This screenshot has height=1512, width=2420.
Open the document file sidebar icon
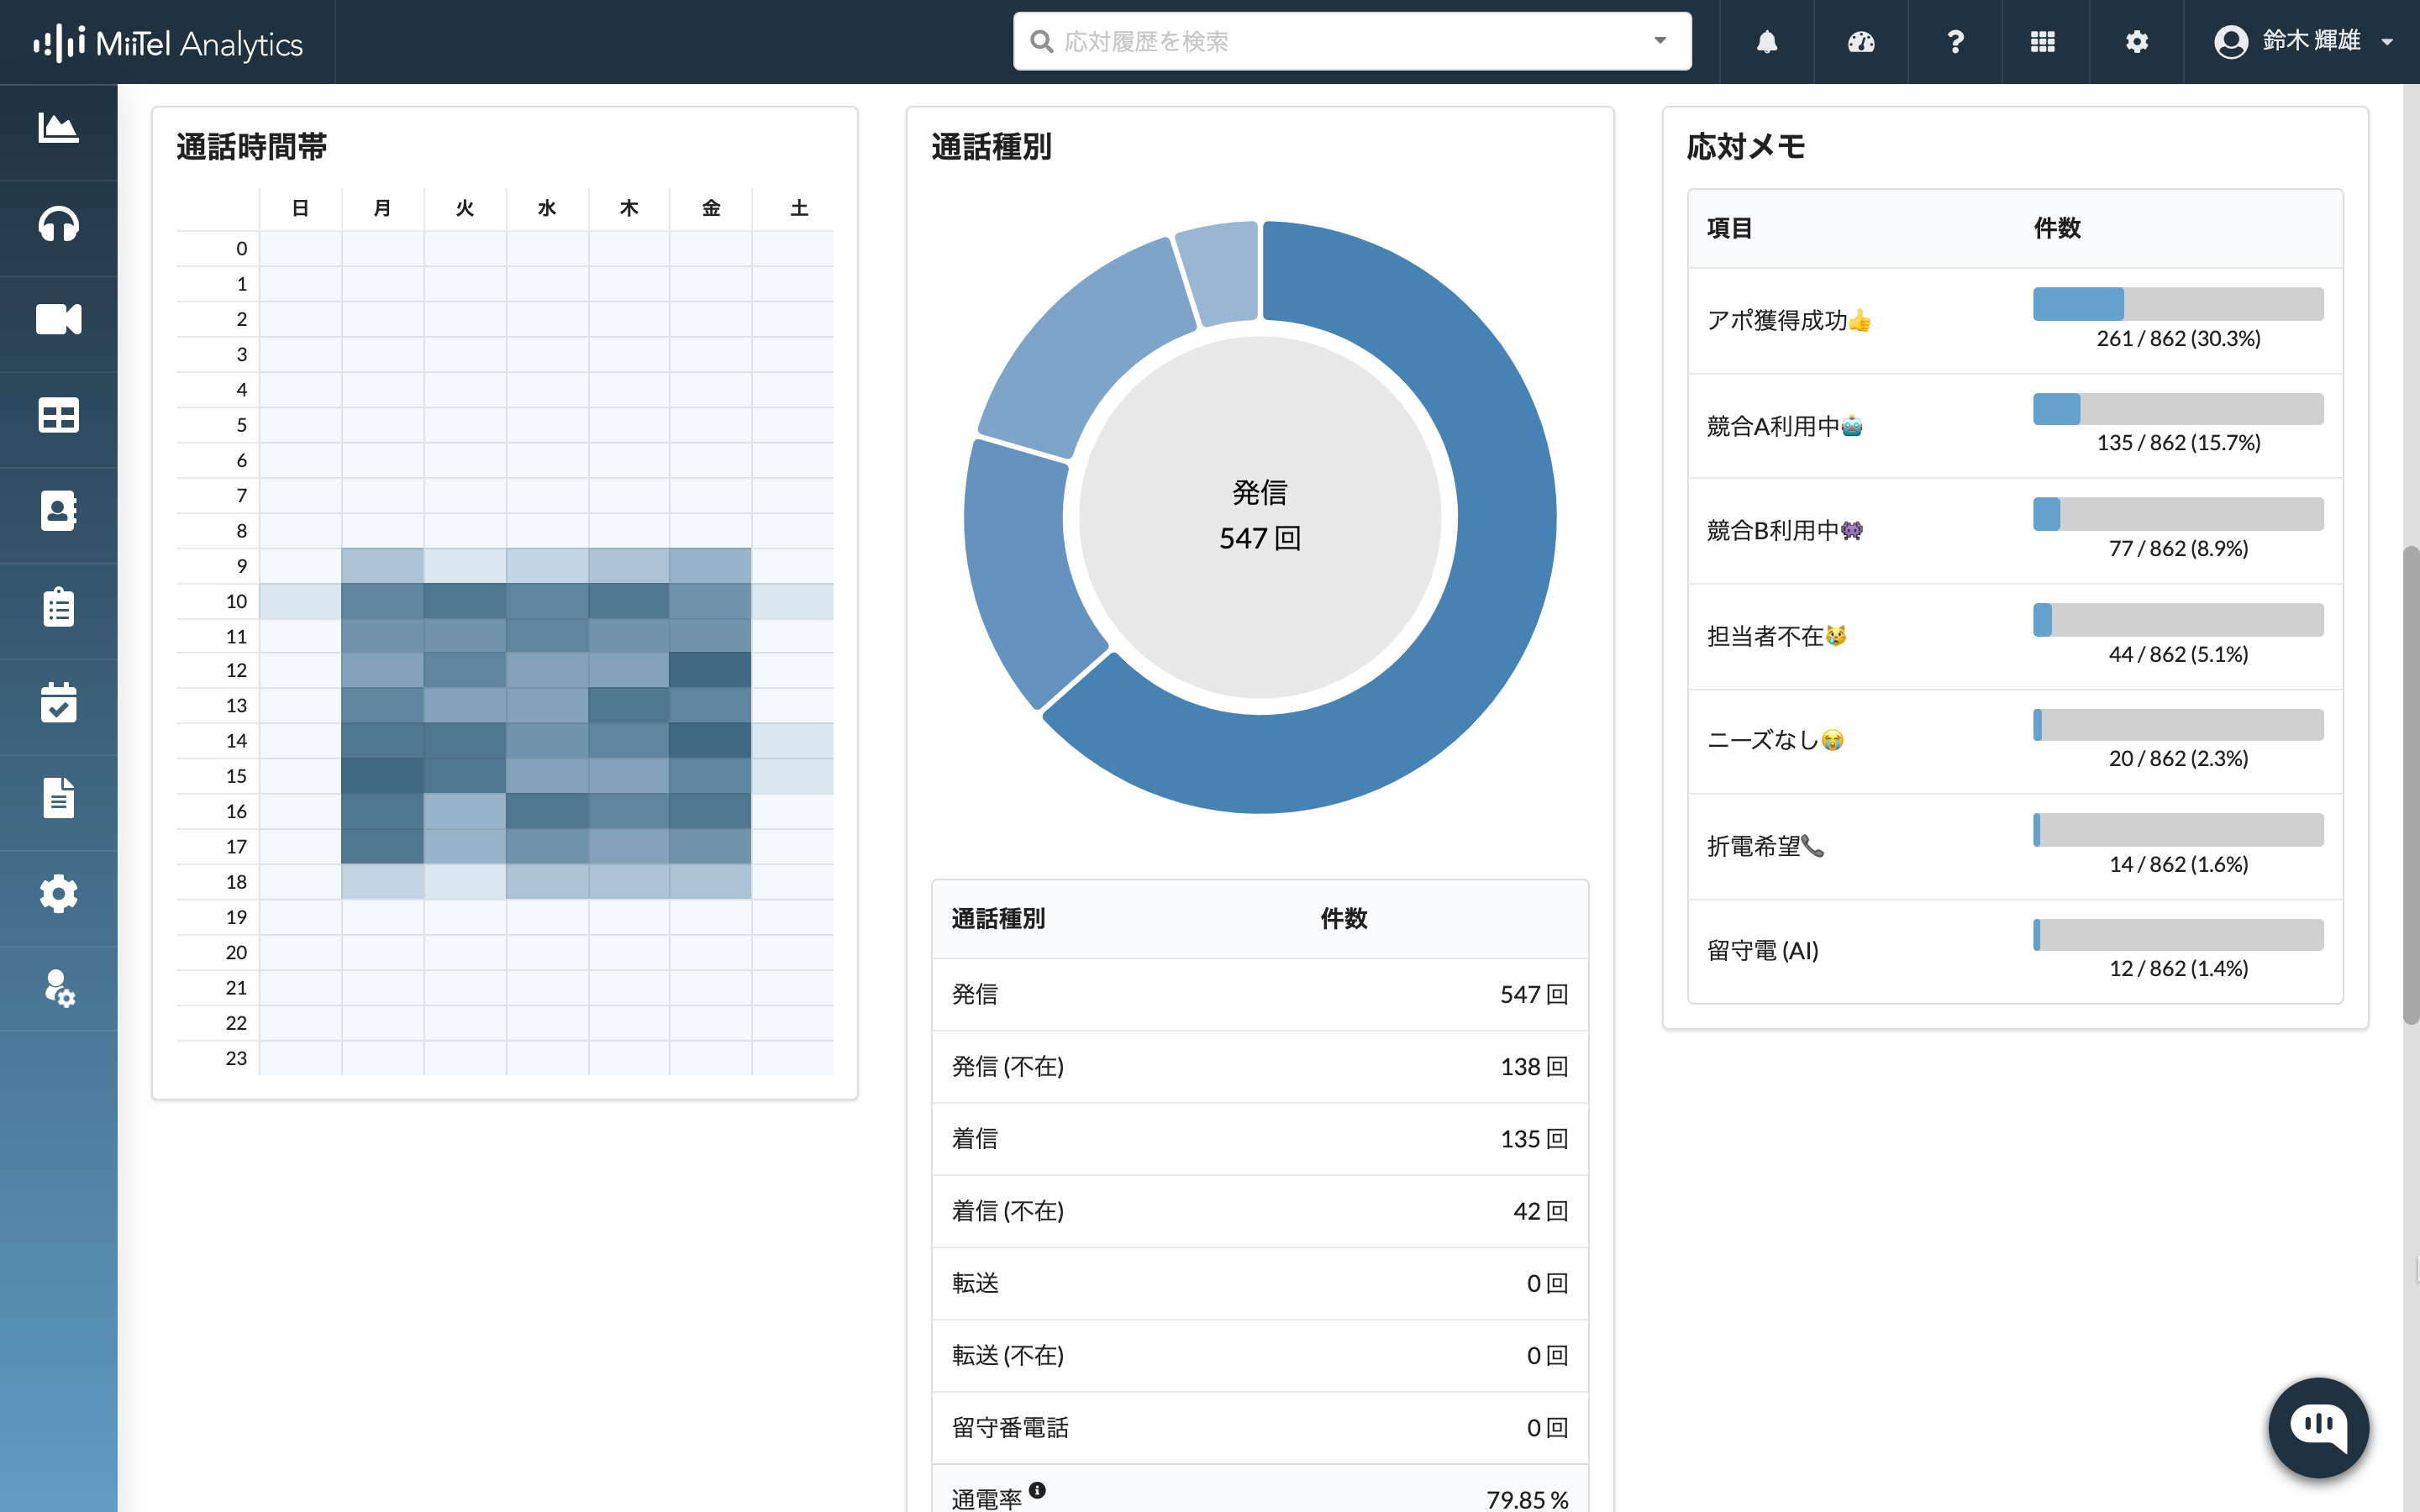tap(58, 798)
